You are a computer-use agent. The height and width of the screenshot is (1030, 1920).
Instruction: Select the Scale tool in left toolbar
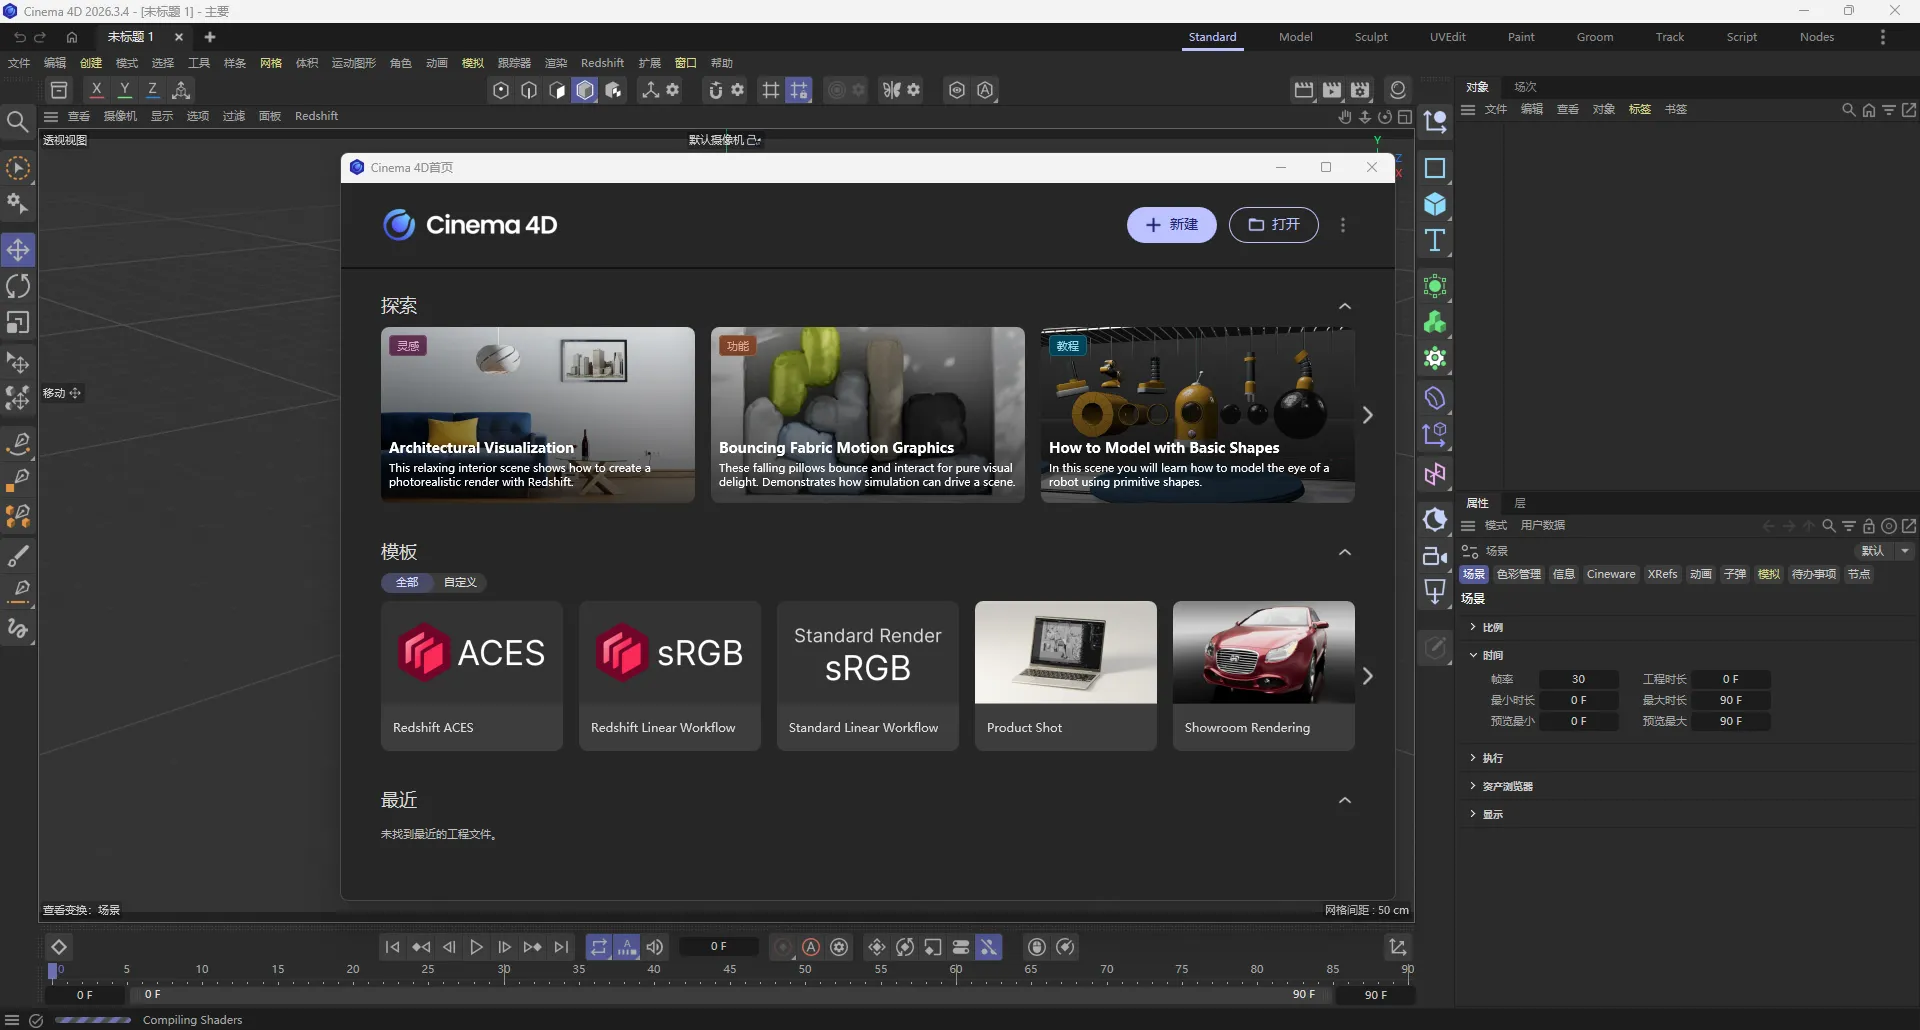(18, 322)
